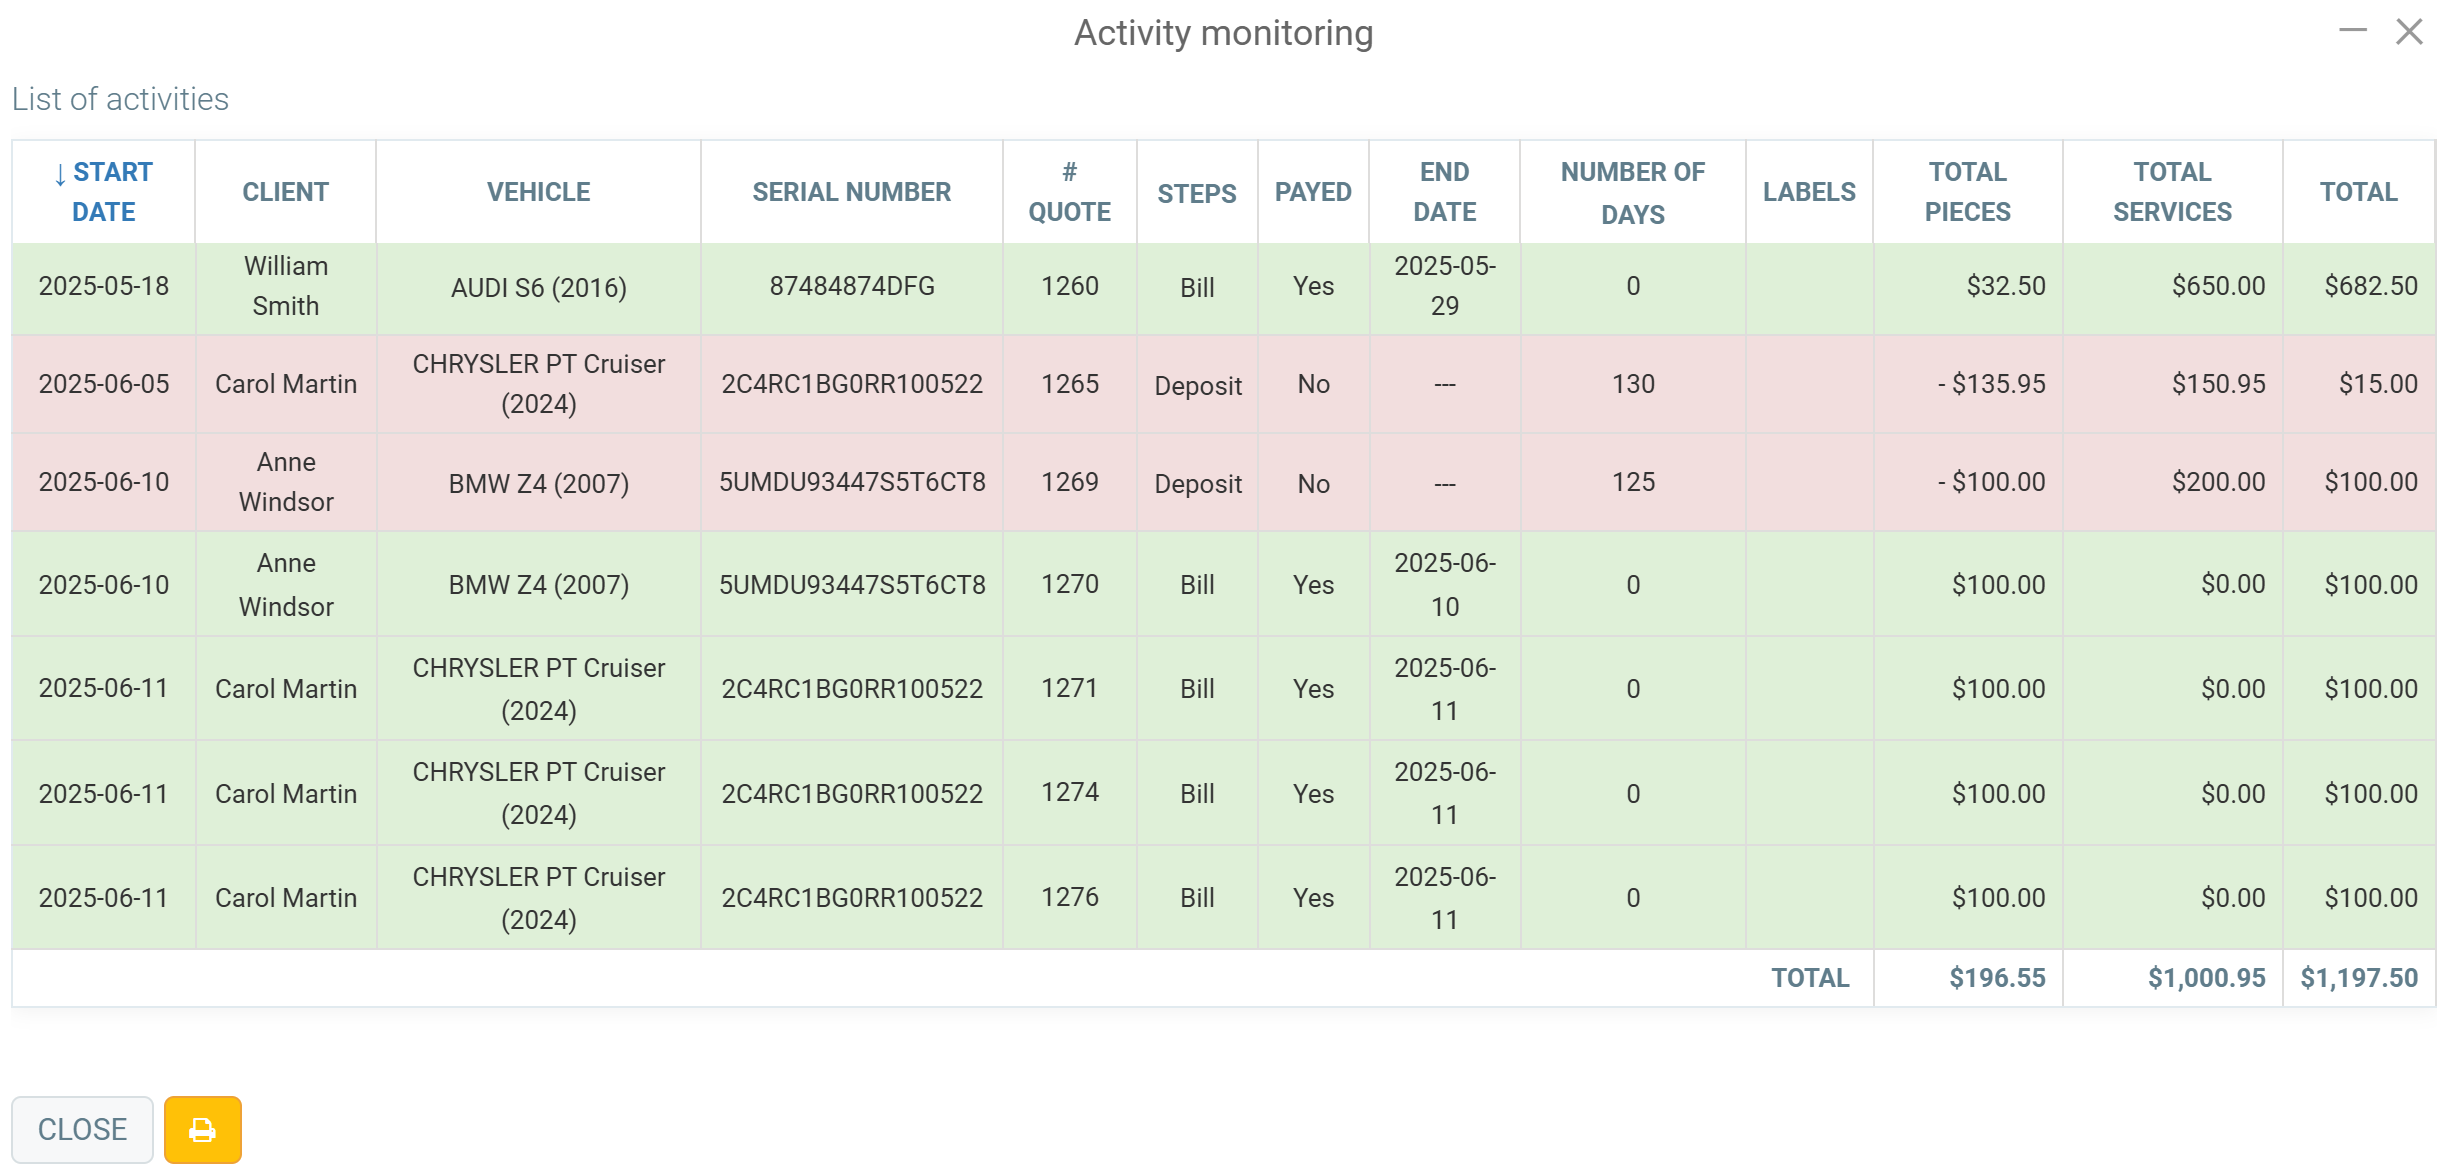The image size is (2446, 1175).
Task: Click the STEPS column header
Action: point(1196,193)
